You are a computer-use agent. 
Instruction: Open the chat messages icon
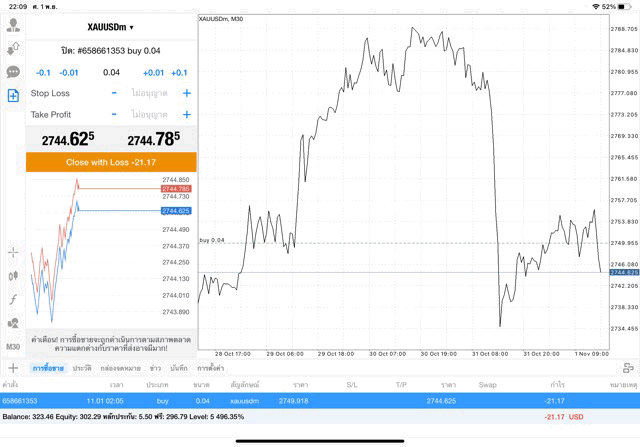pos(13,72)
